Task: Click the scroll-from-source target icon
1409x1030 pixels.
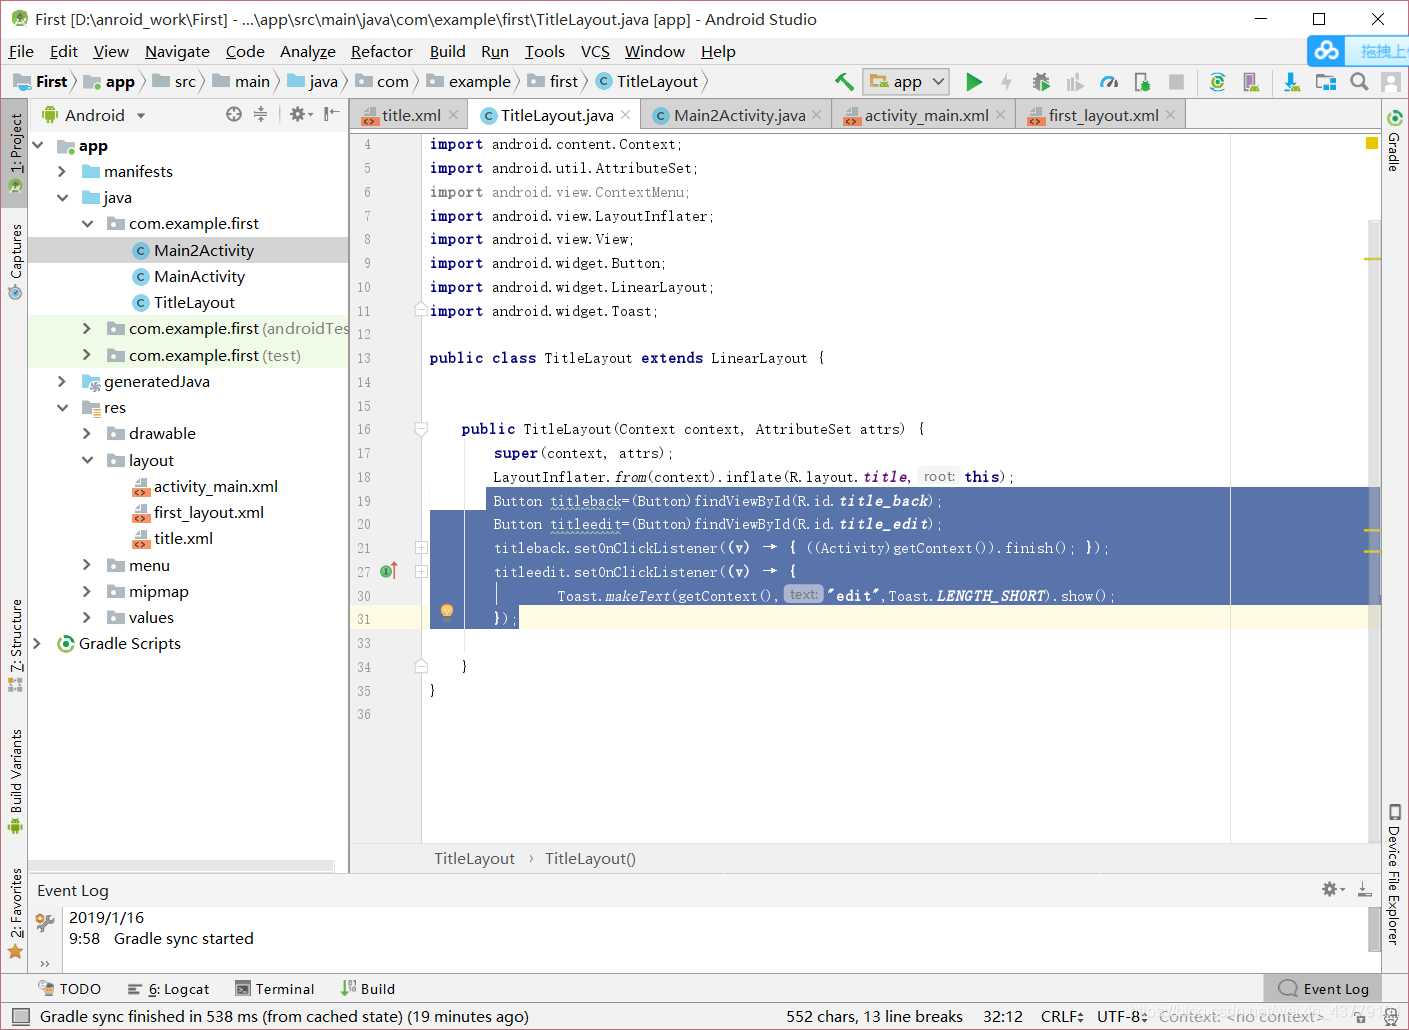Action: coord(234,115)
